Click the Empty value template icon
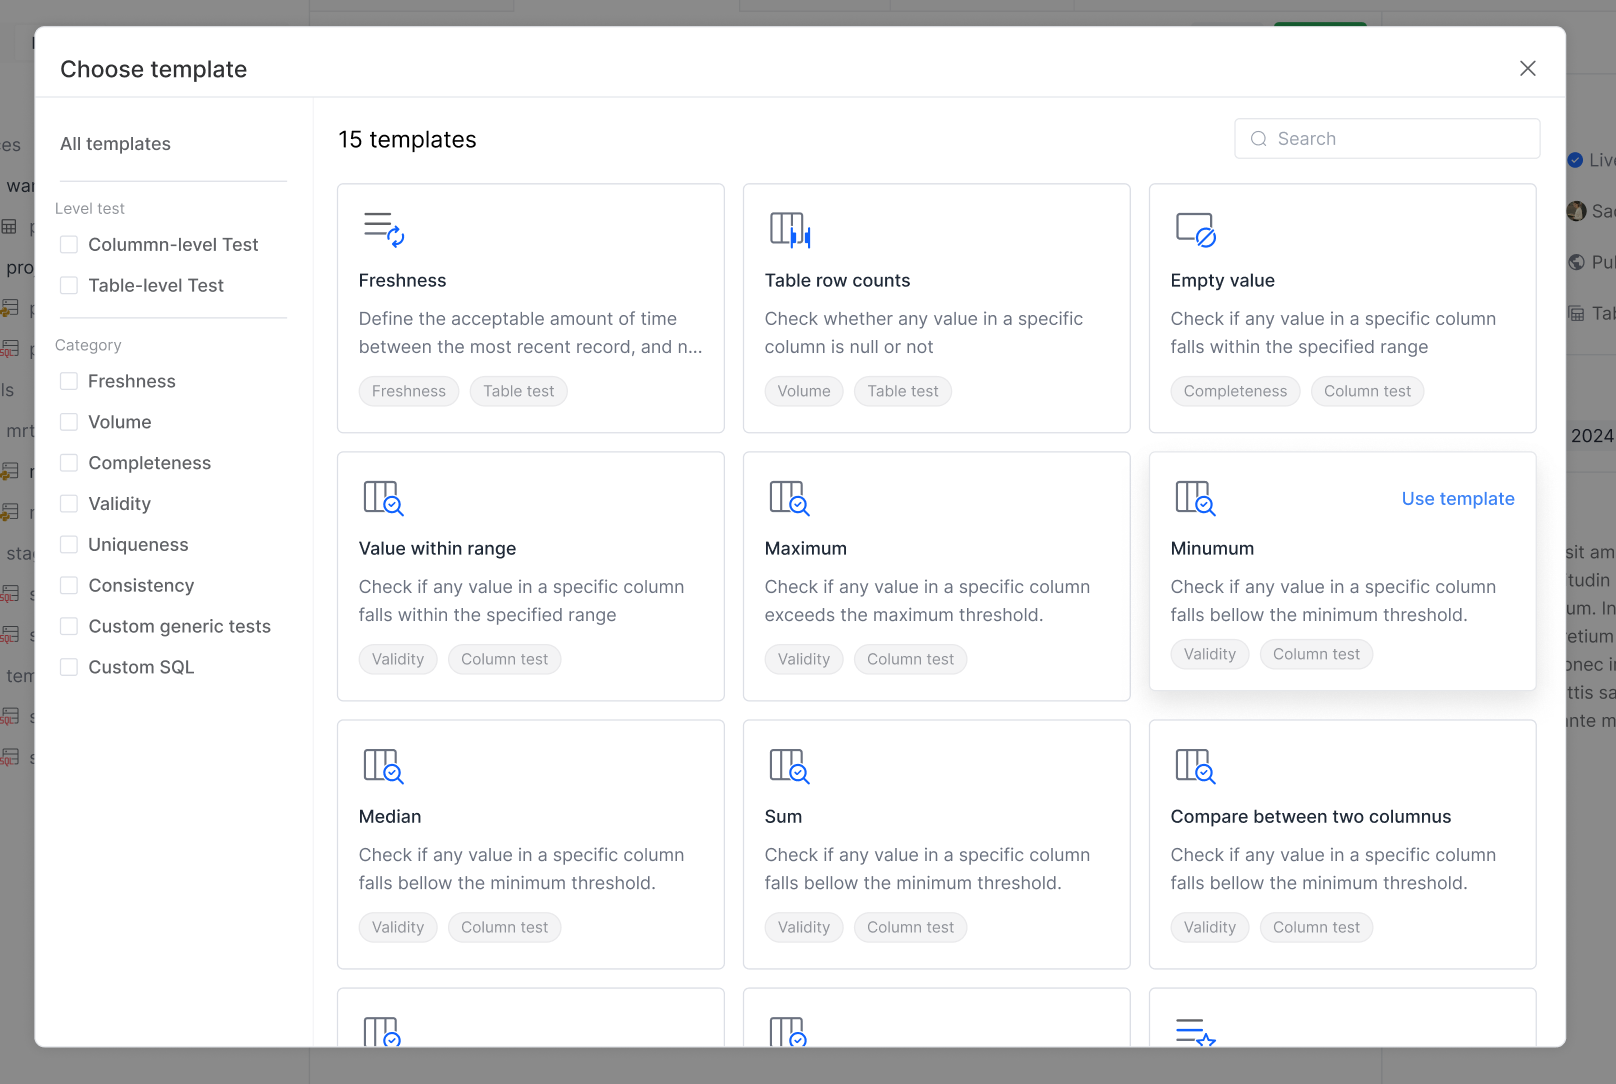Image resolution: width=1616 pixels, height=1084 pixels. pos(1195,229)
